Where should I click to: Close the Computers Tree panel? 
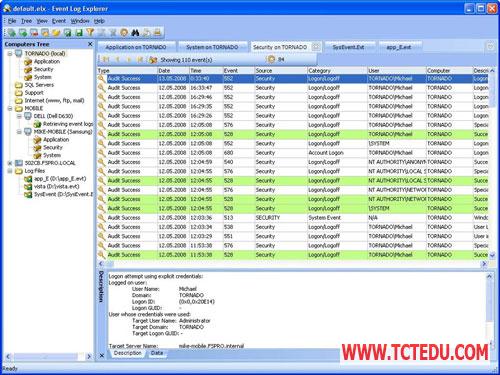coord(90,44)
